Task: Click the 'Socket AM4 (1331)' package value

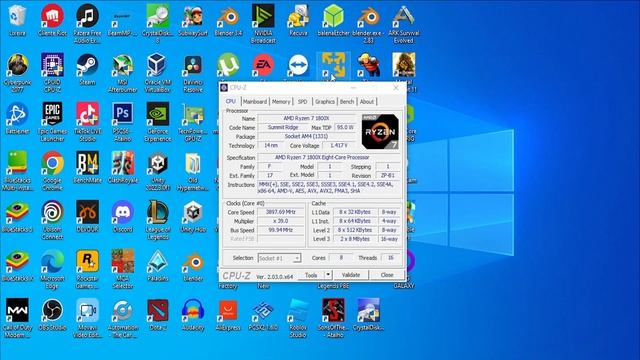Action: coord(307,136)
